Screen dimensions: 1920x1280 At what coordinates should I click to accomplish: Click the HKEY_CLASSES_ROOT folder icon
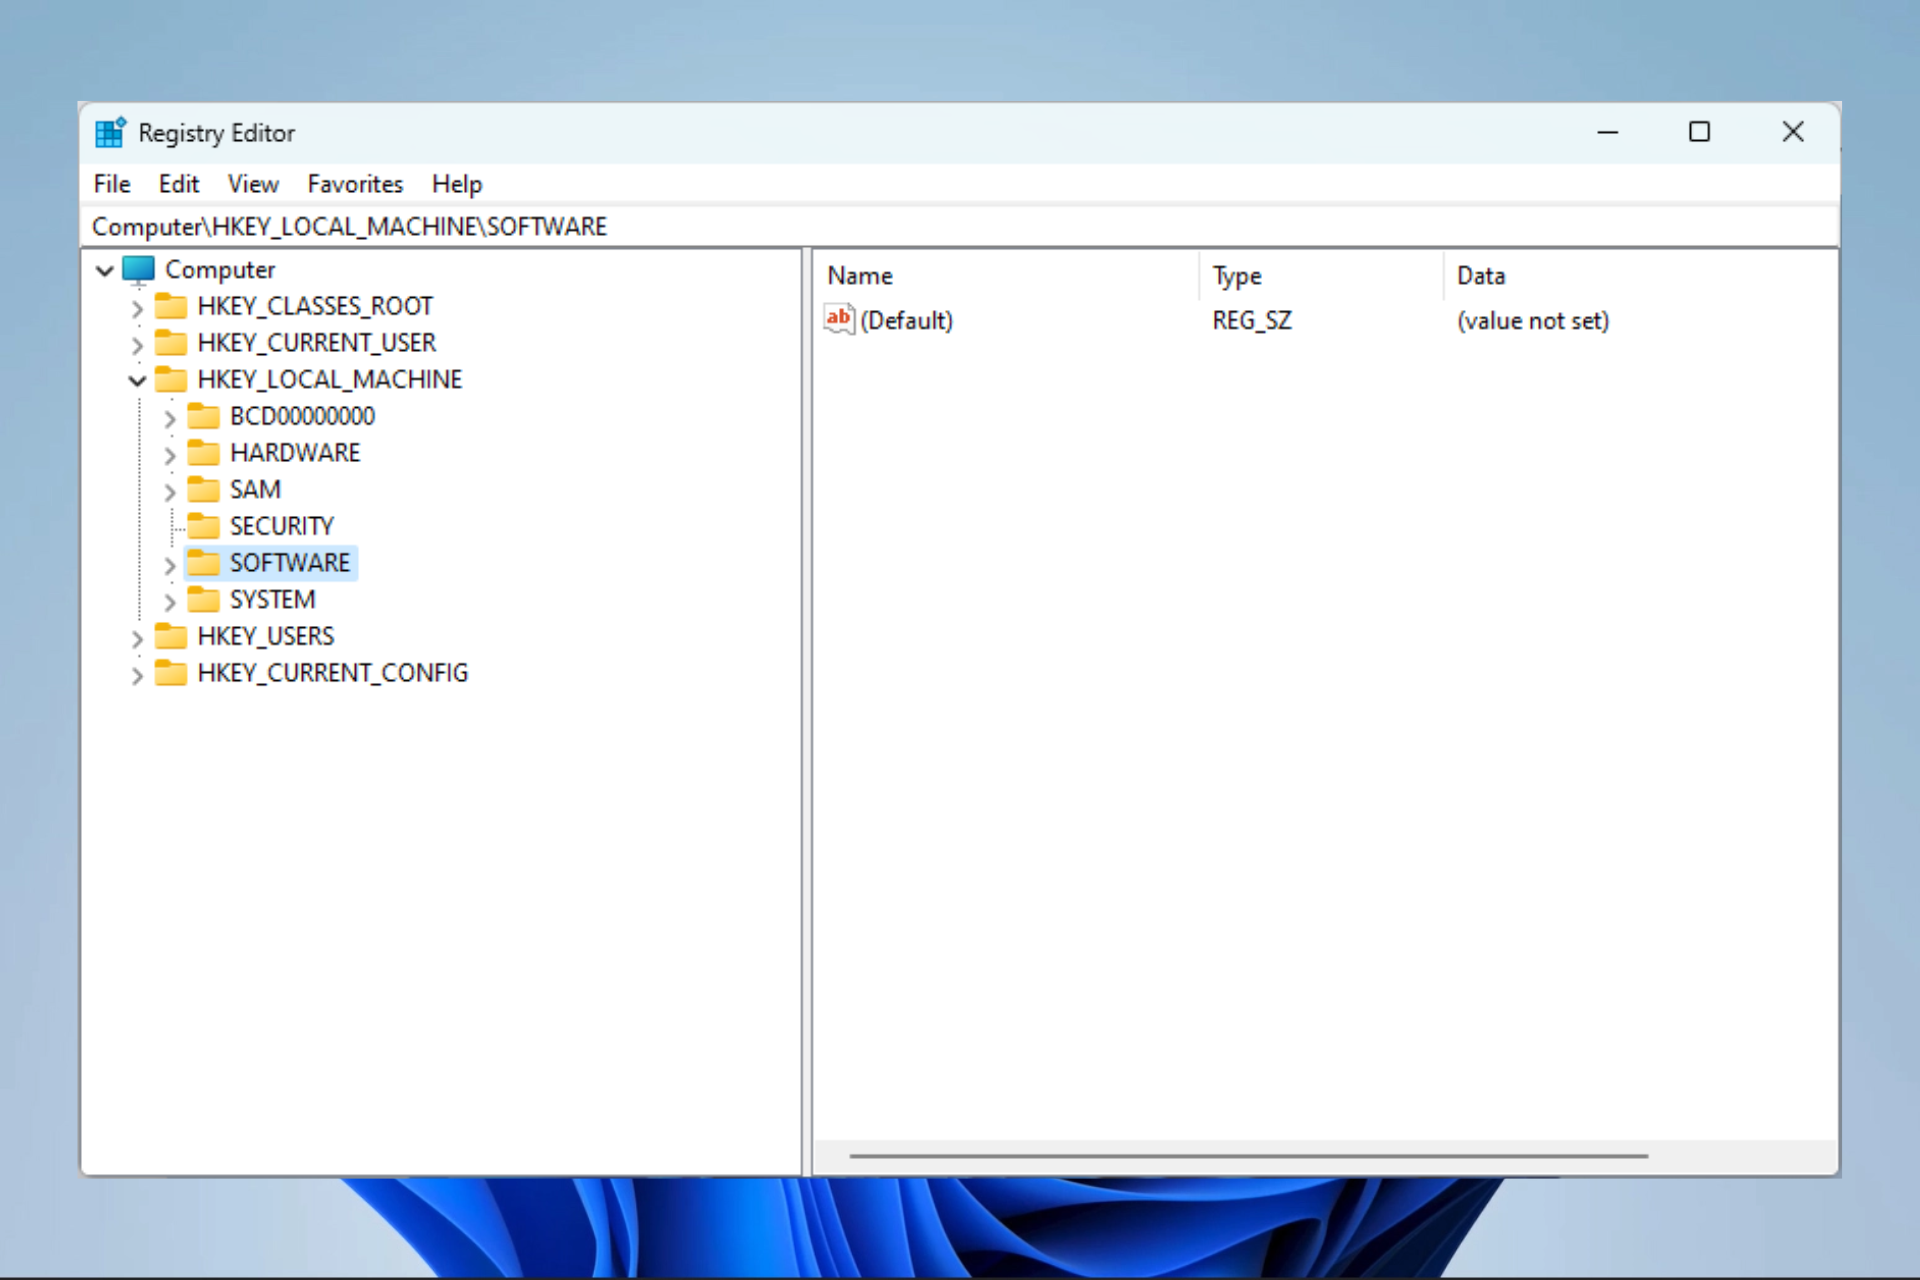pos(171,306)
